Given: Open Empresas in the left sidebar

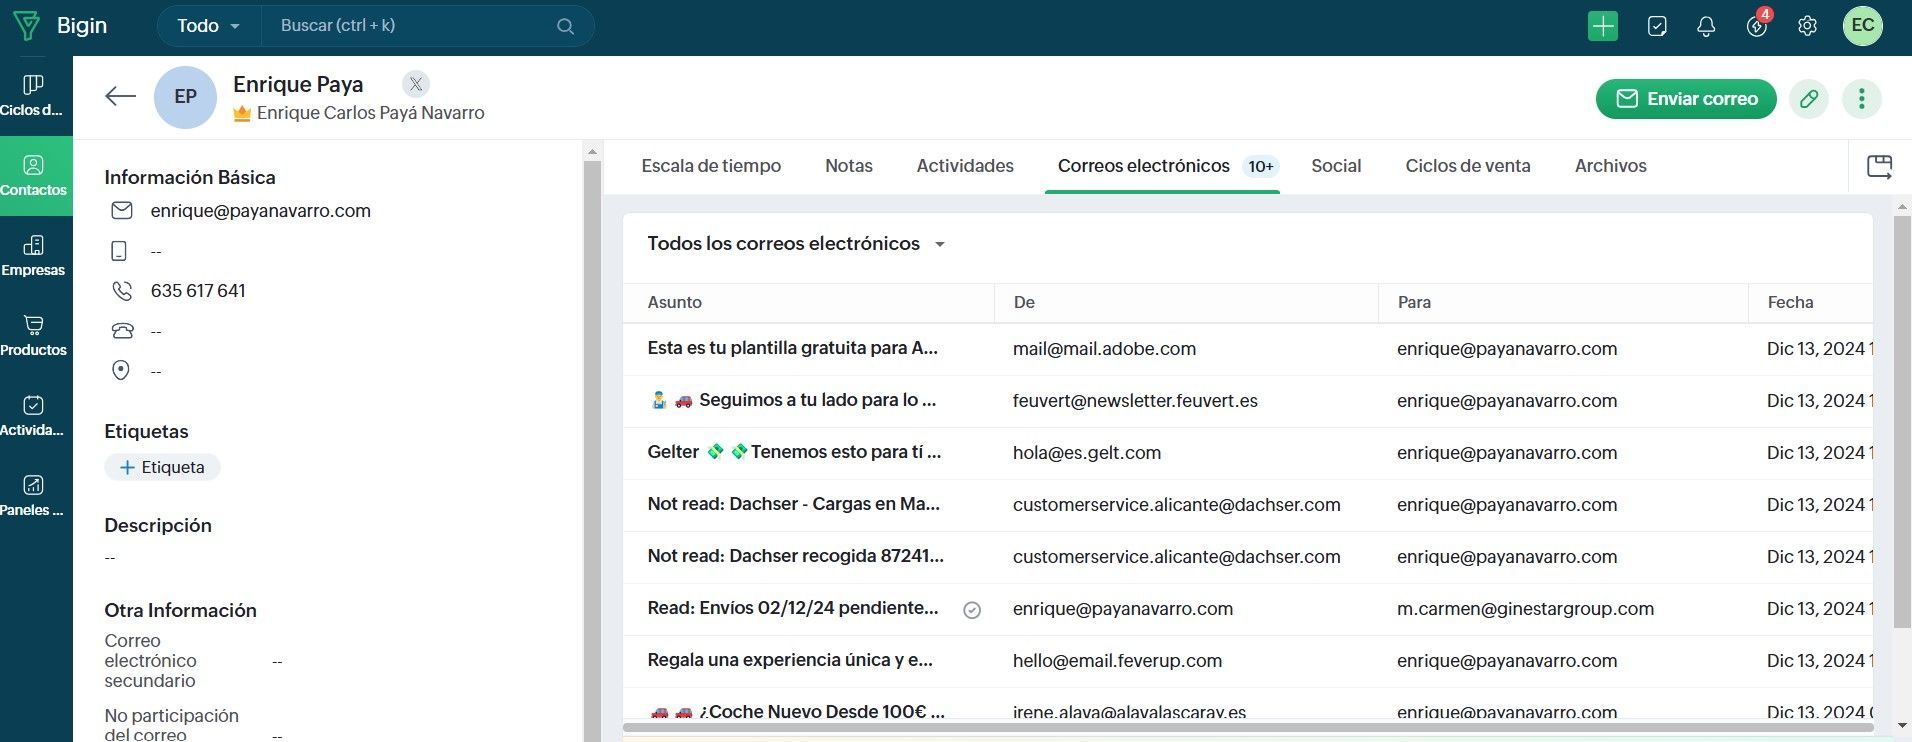Looking at the screenshot, I should point(33,256).
